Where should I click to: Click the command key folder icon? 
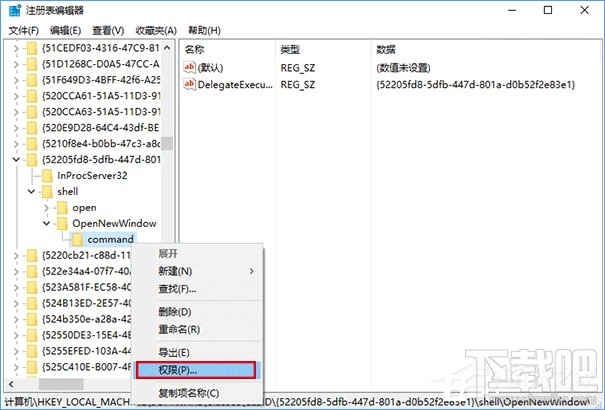77,240
